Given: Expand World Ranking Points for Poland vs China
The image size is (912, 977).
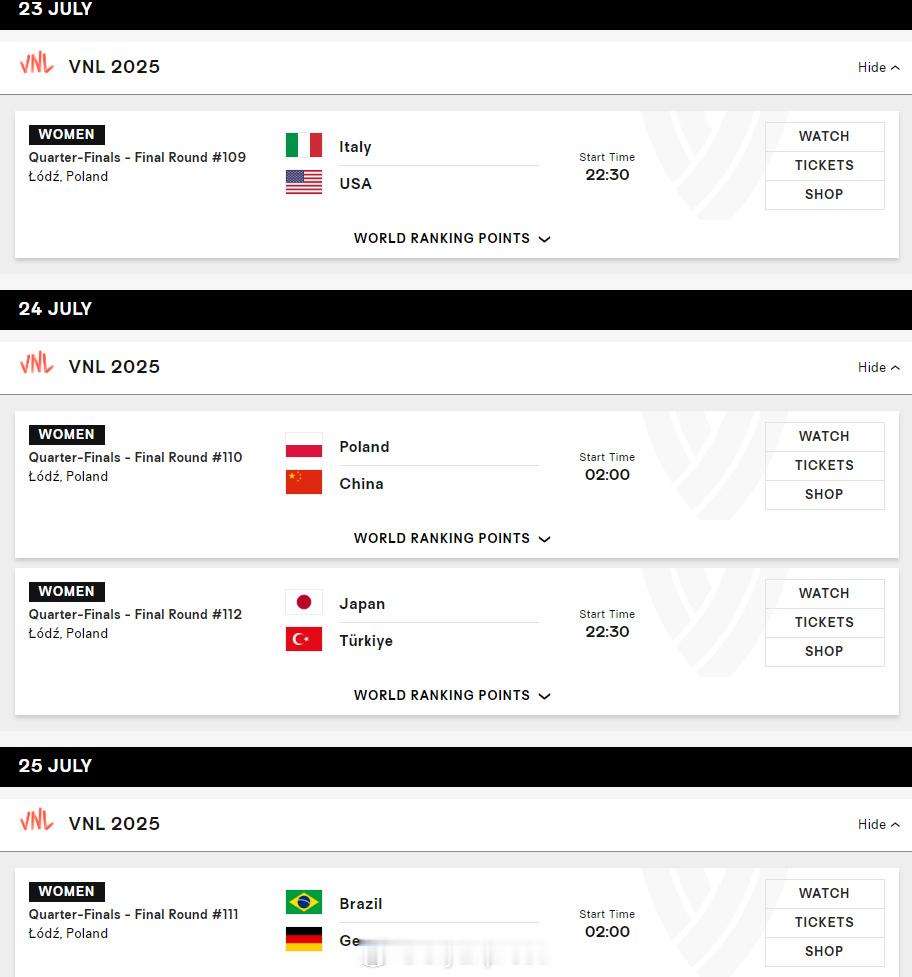Looking at the screenshot, I should coord(452,538).
